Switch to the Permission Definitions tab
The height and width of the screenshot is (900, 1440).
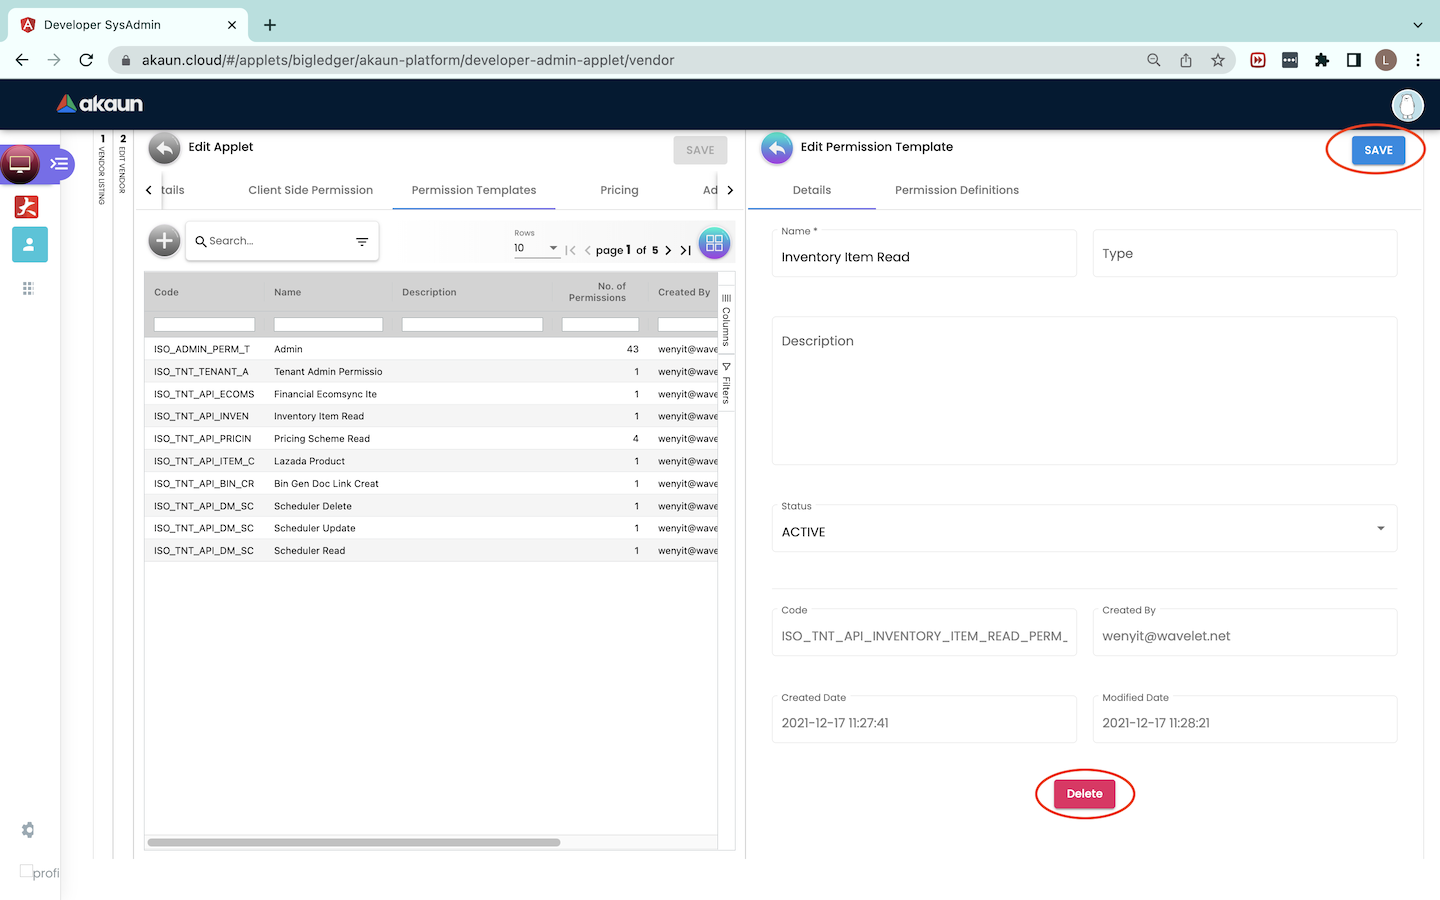pos(956,190)
